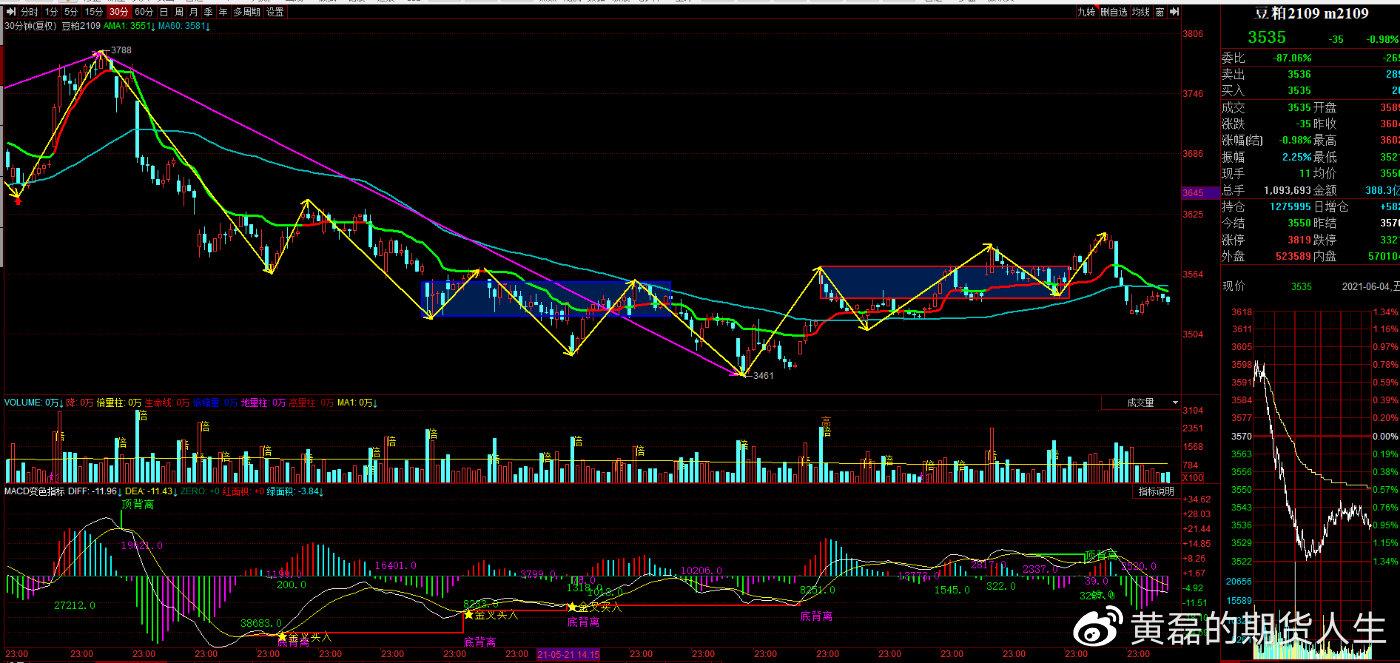Switch to the 1分 timeframe
1400x663 pixels.
pyautogui.click(x=52, y=12)
